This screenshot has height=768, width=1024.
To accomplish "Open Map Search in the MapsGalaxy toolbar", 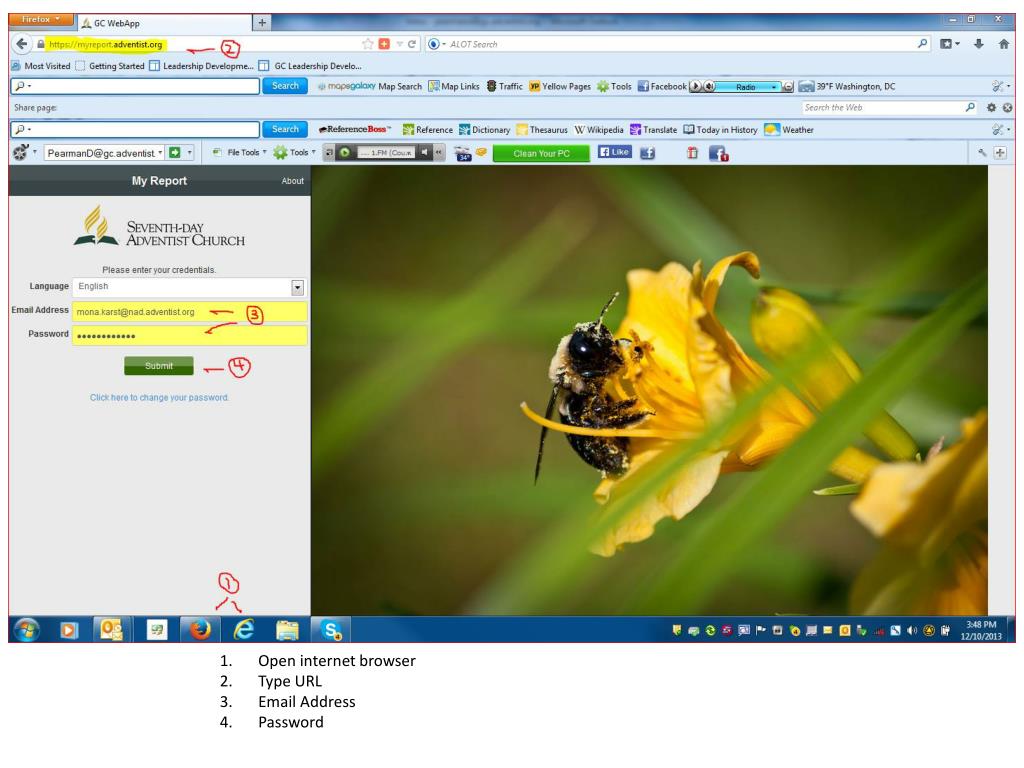I will pos(400,86).
